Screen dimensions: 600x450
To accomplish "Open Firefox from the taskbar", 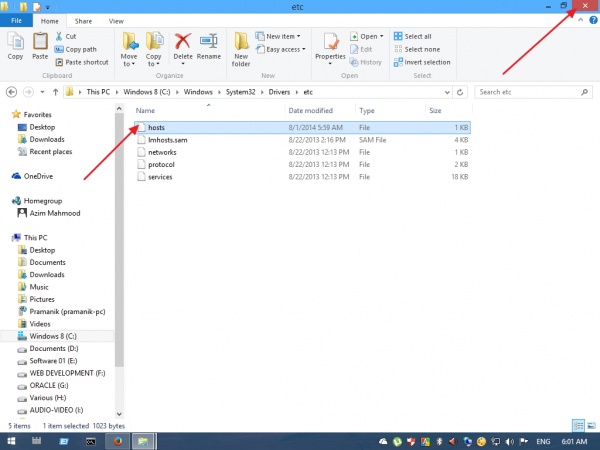I will [x=117, y=441].
